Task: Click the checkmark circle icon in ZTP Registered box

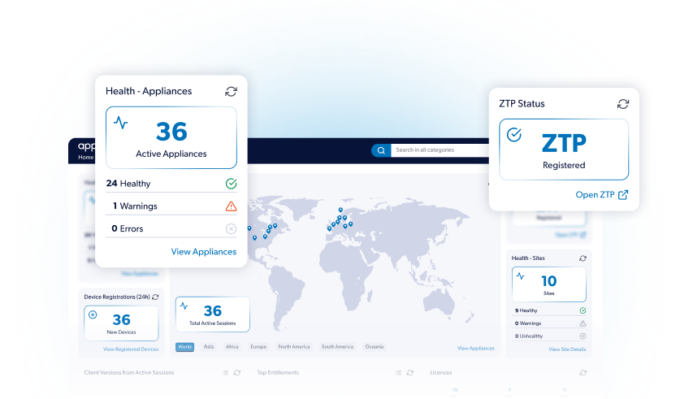Action: tap(514, 135)
